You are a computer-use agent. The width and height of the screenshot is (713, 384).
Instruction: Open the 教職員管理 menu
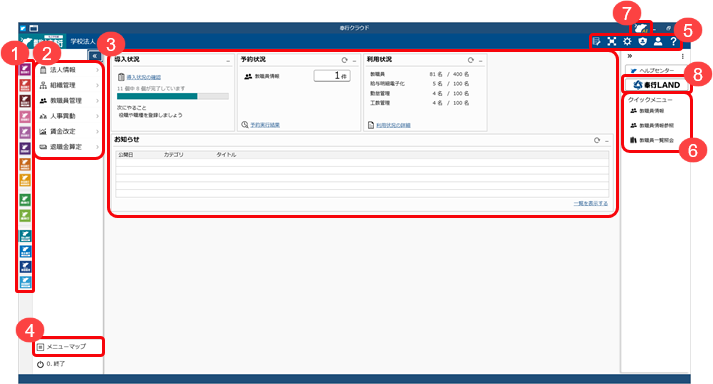[69, 101]
